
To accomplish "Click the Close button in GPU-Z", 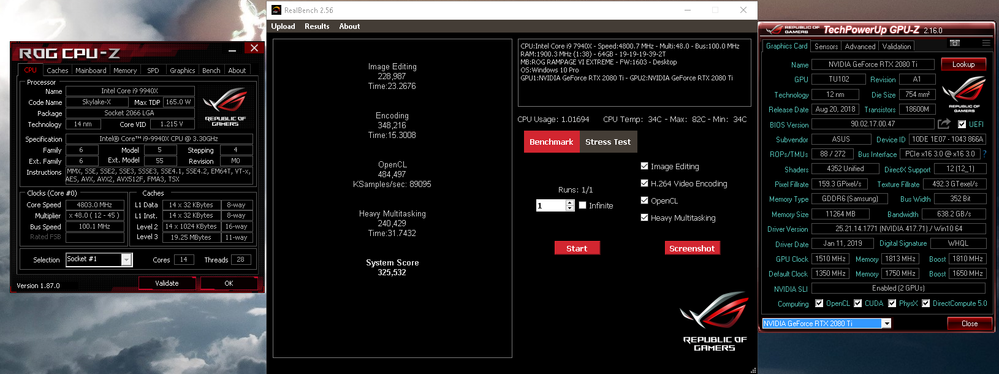I will 969,324.
